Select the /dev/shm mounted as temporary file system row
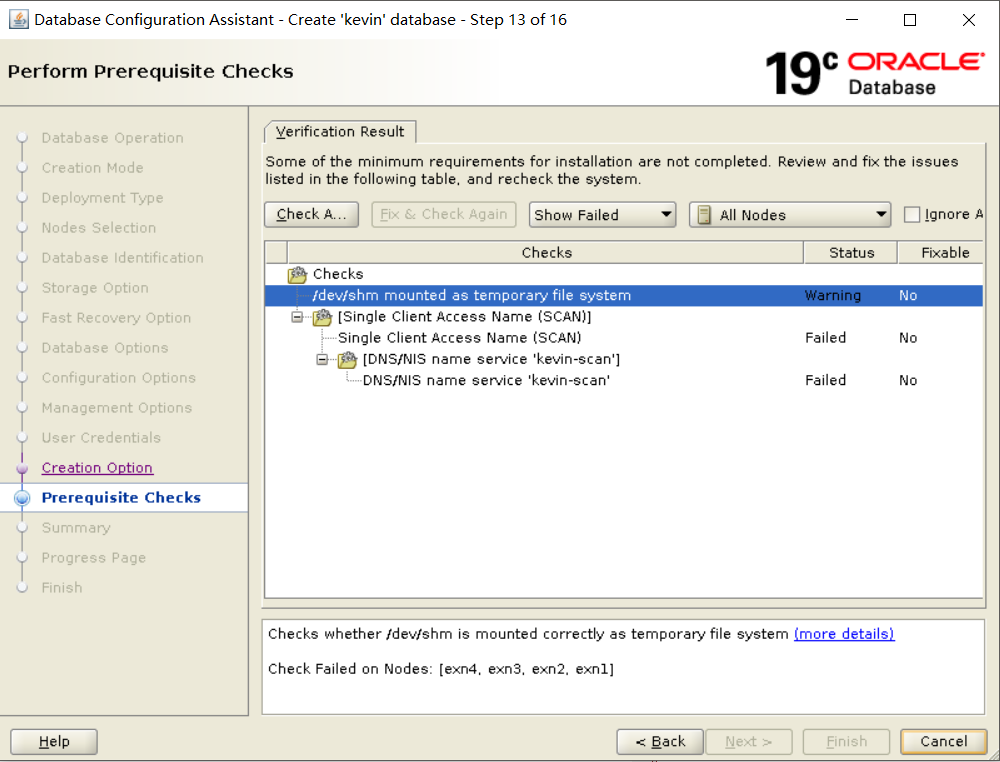 pos(624,296)
